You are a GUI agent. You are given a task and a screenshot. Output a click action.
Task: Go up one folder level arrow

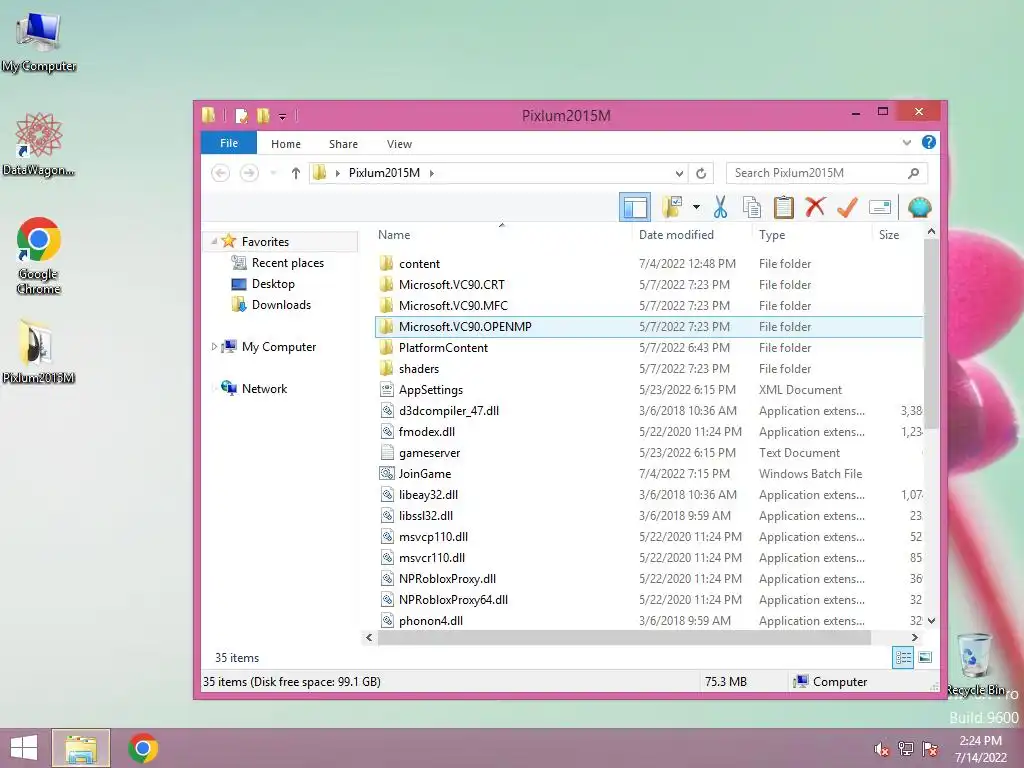[295, 173]
